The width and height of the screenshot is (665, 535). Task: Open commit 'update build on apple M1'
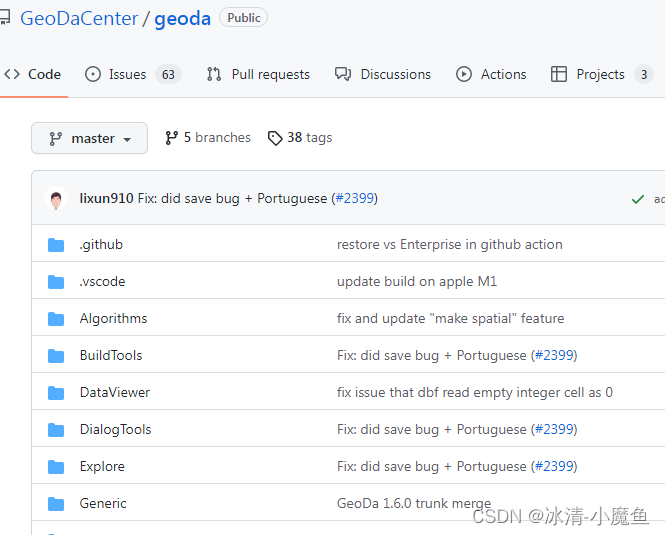tap(417, 281)
